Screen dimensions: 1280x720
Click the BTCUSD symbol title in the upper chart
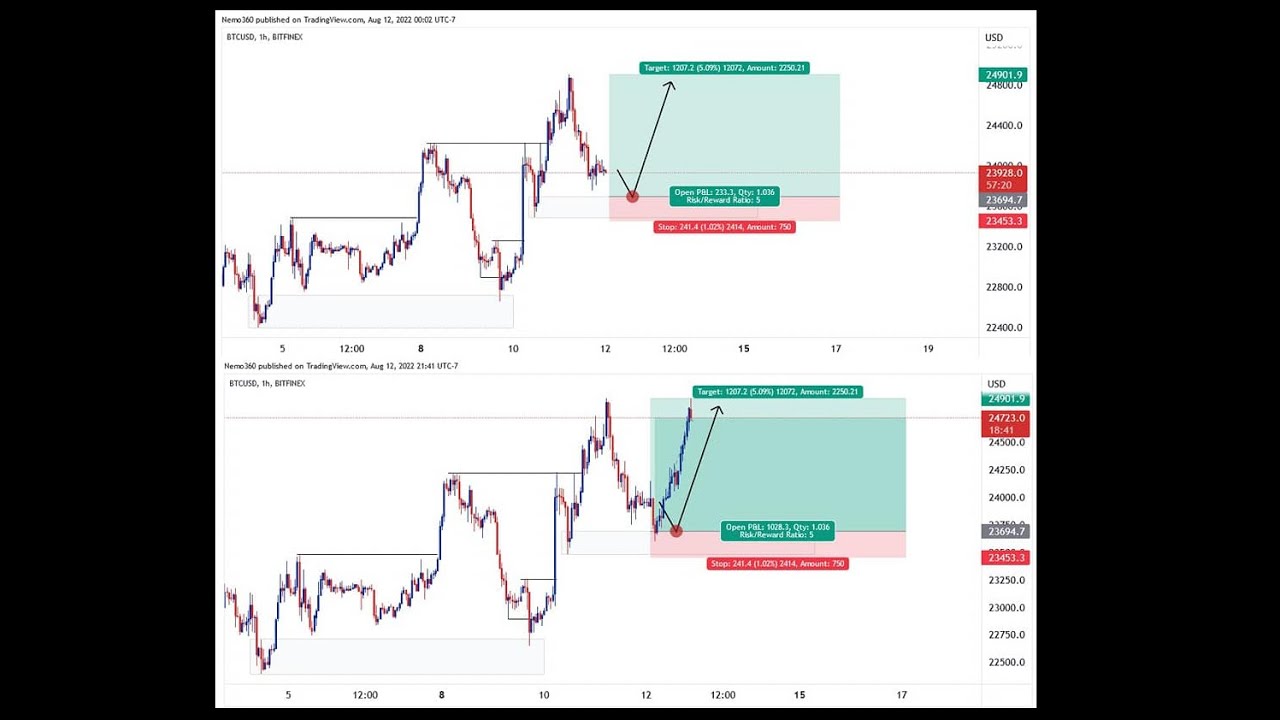[265, 37]
